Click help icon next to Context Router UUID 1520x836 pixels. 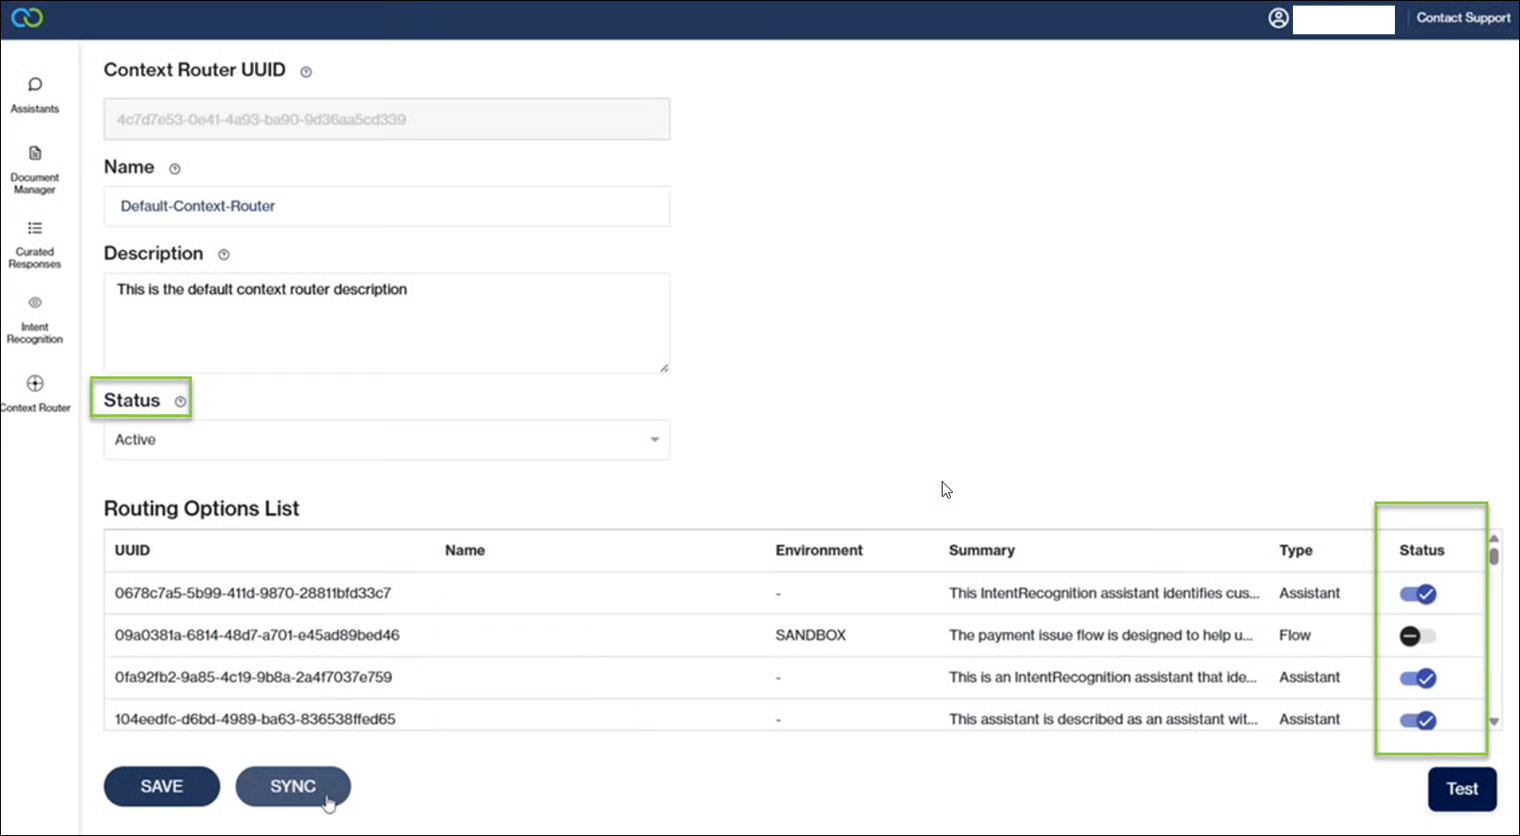[306, 72]
